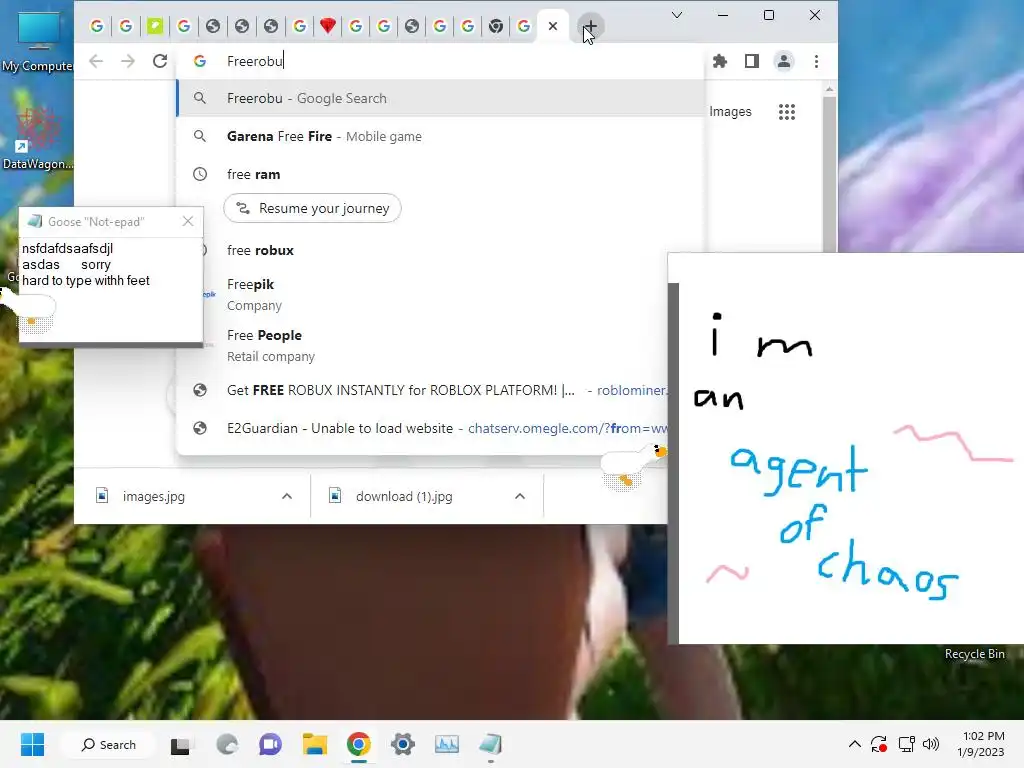Close the active Chrome tab
Viewport: 1024px width, 768px height.
pos(552,26)
